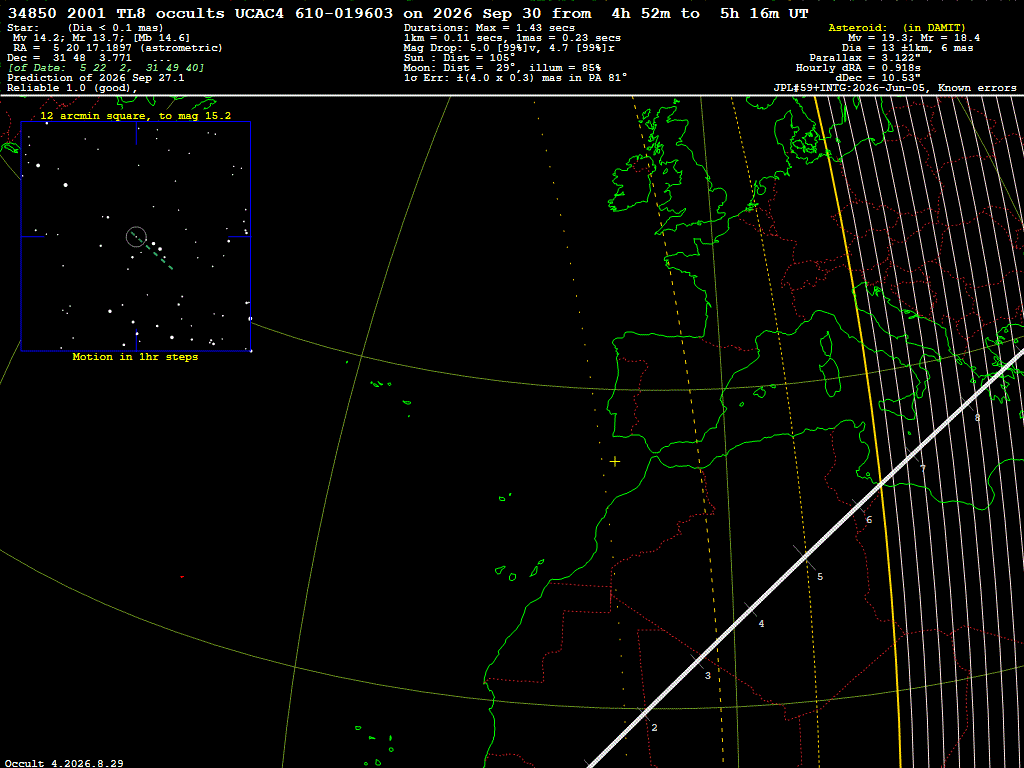Click the Occult 4.2026.8.29 version label
Screen dimensions: 1024x768
coord(64,763)
